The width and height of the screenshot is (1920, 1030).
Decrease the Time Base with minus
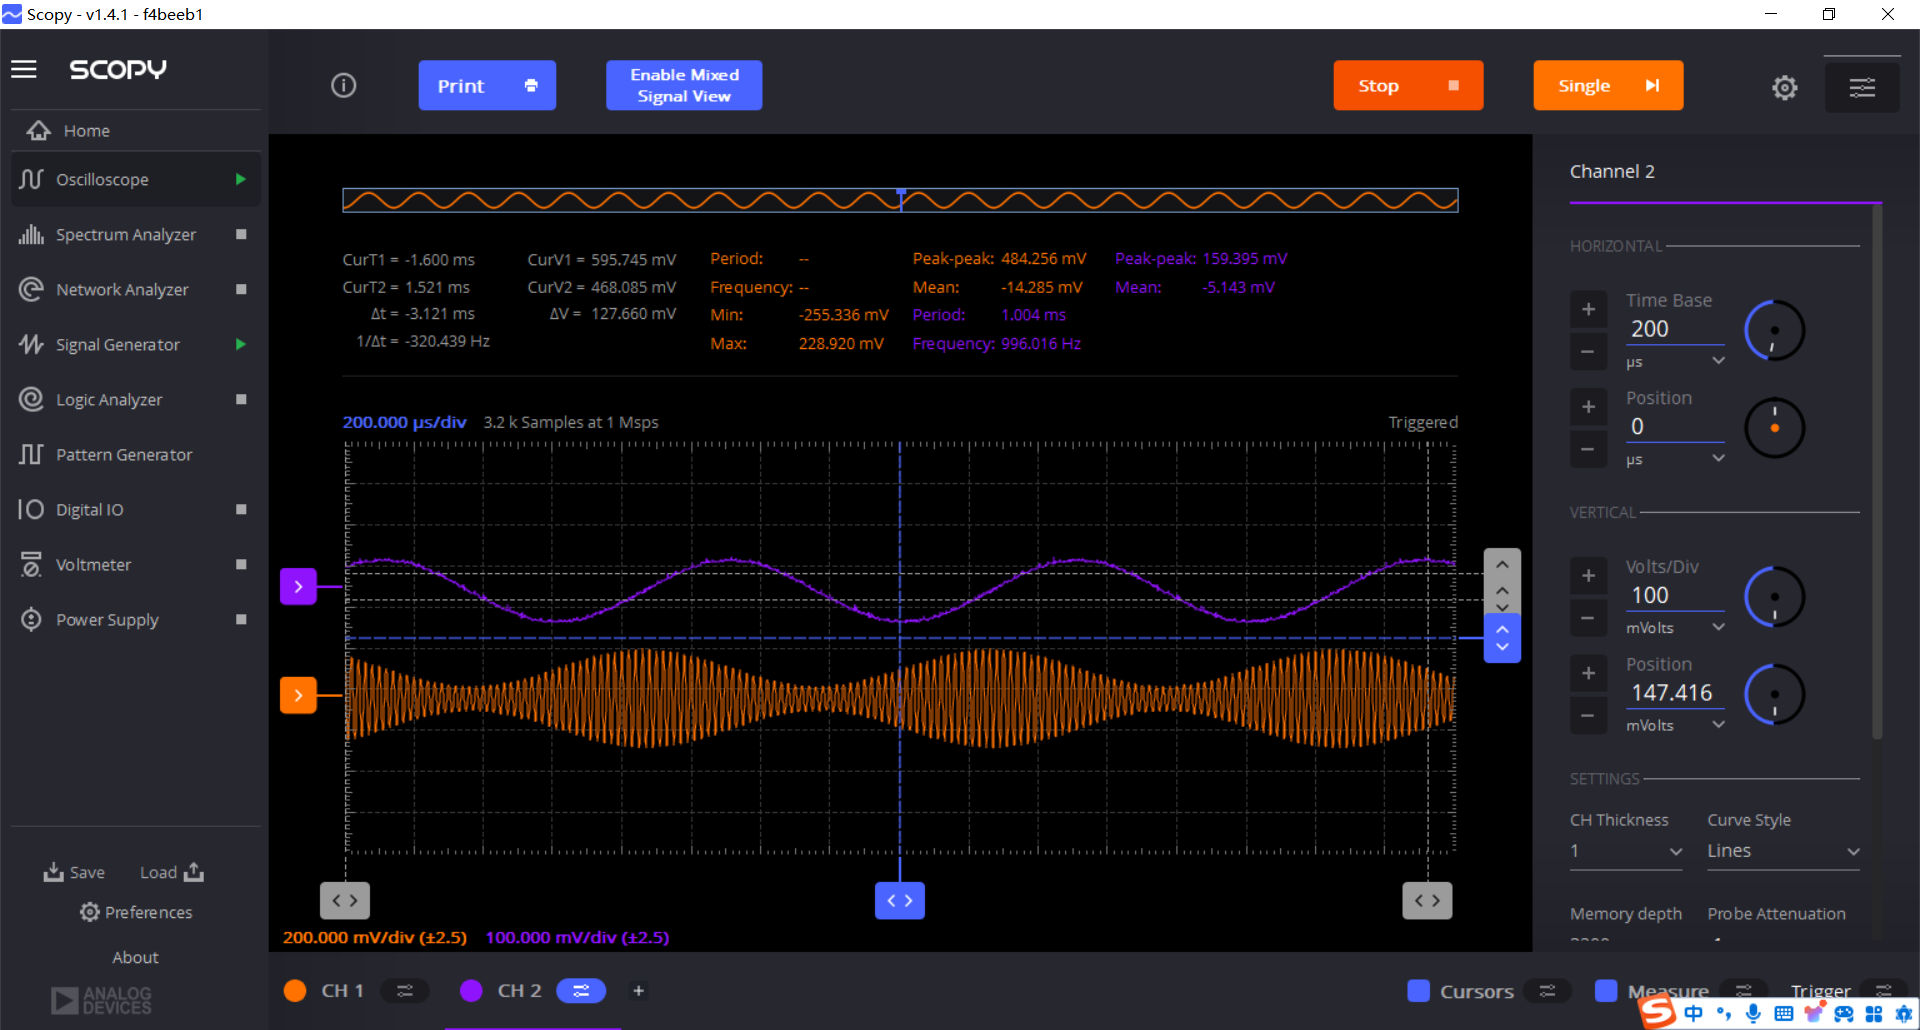(1588, 352)
